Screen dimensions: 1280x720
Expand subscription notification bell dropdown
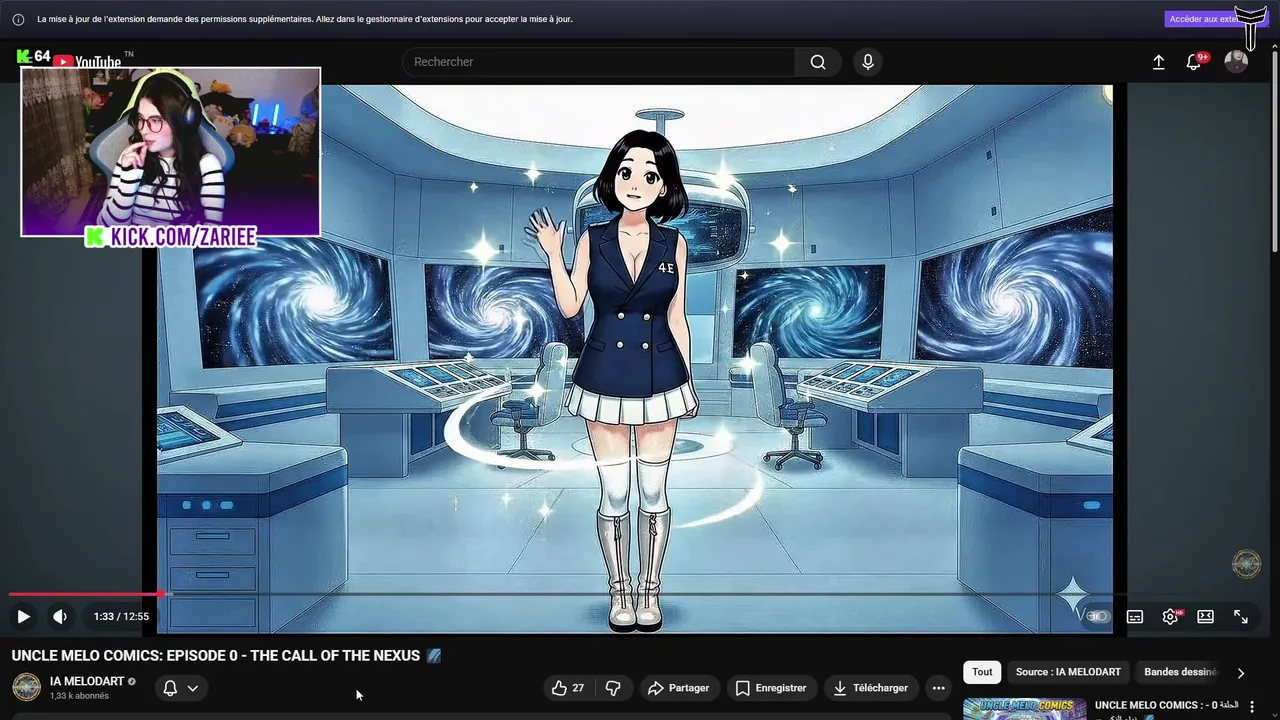click(x=181, y=688)
